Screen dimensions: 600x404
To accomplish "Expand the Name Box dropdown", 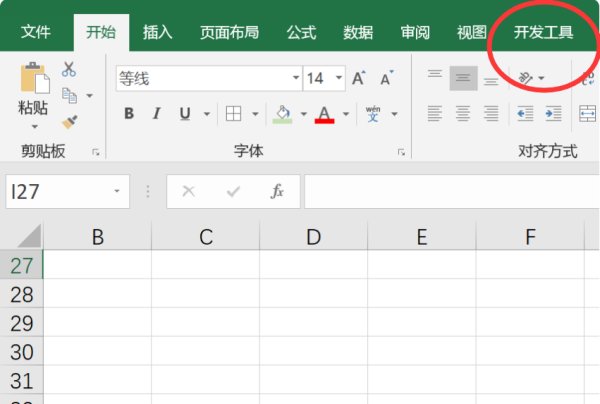I will pyautogui.click(x=117, y=191).
